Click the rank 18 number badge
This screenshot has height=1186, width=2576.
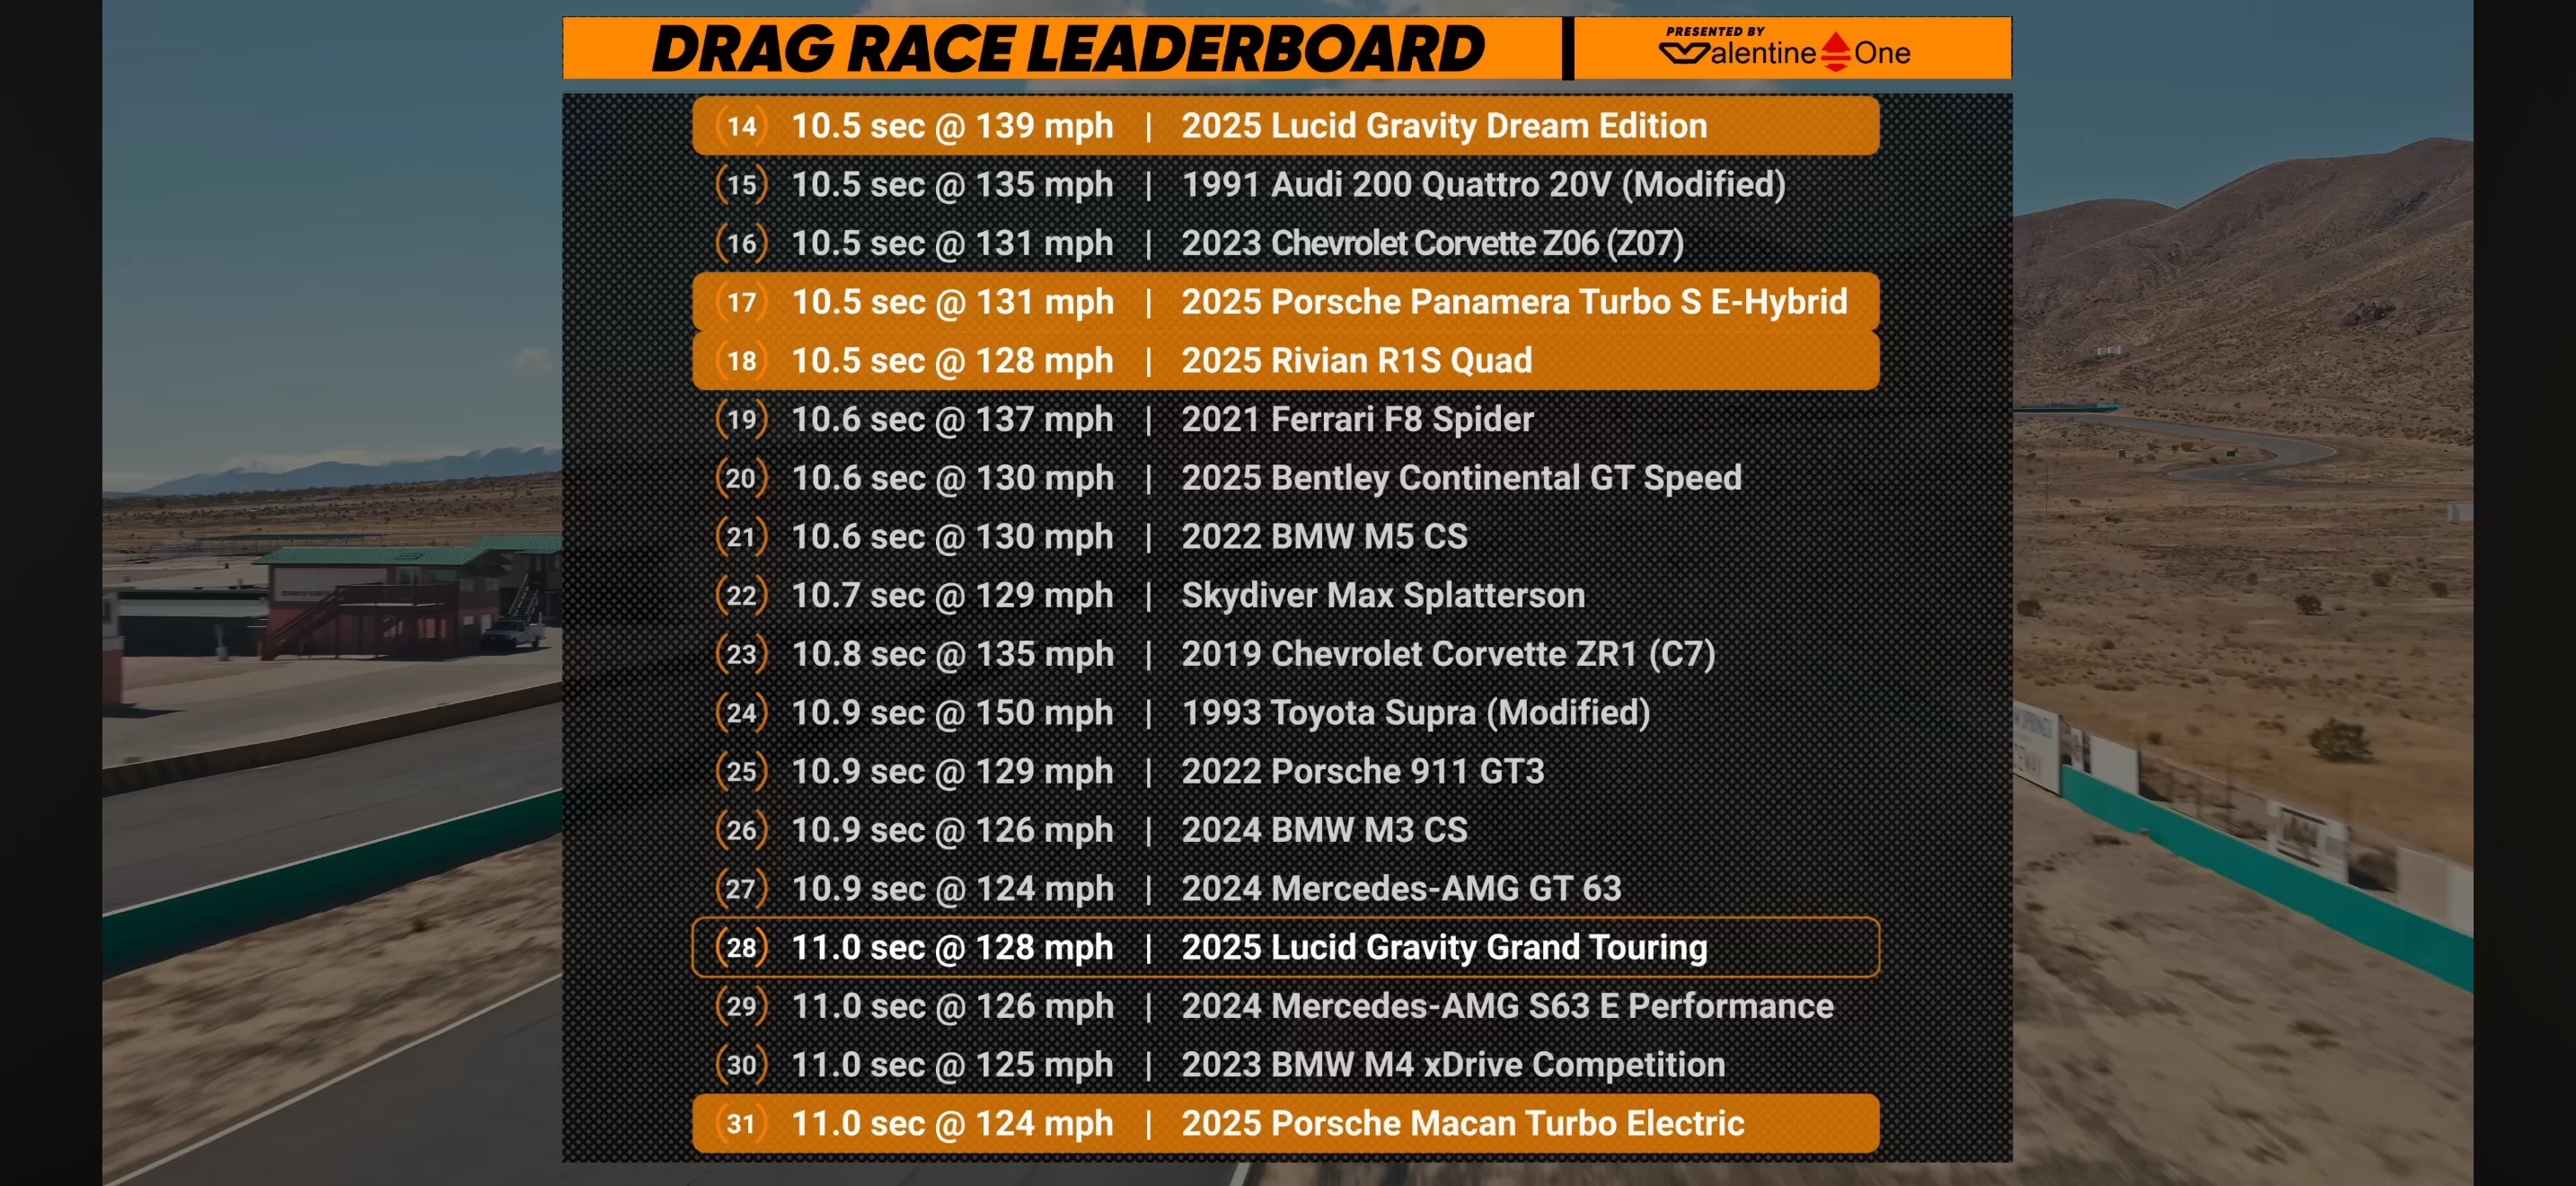point(742,360)
